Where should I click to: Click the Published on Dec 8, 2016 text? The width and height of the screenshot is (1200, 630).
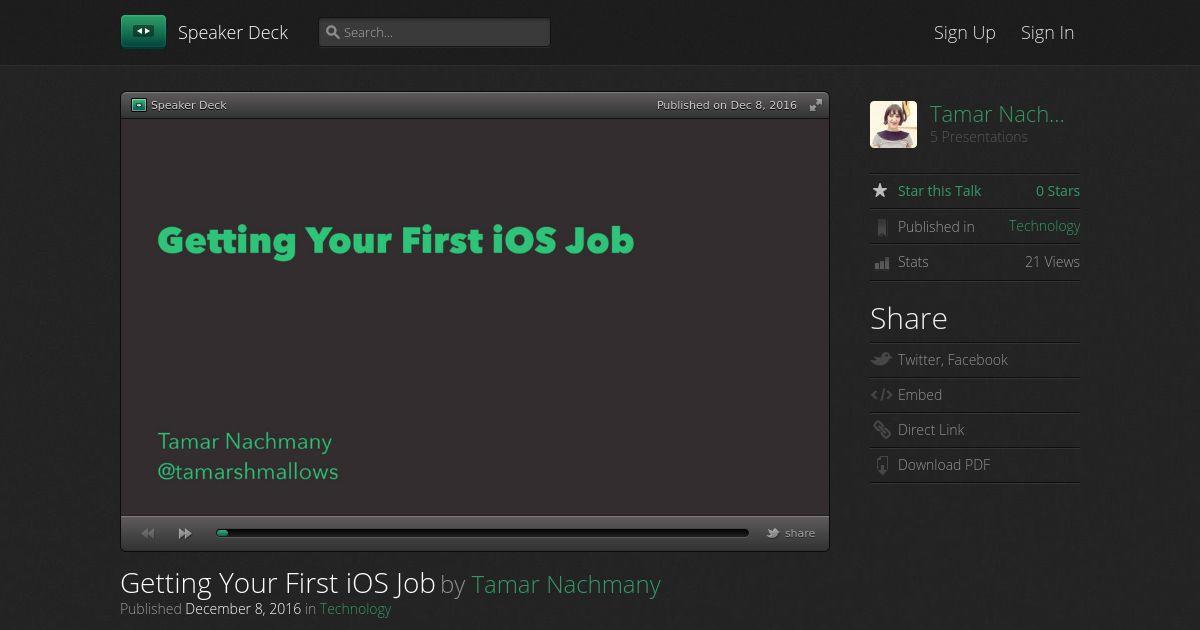point(727,105)
